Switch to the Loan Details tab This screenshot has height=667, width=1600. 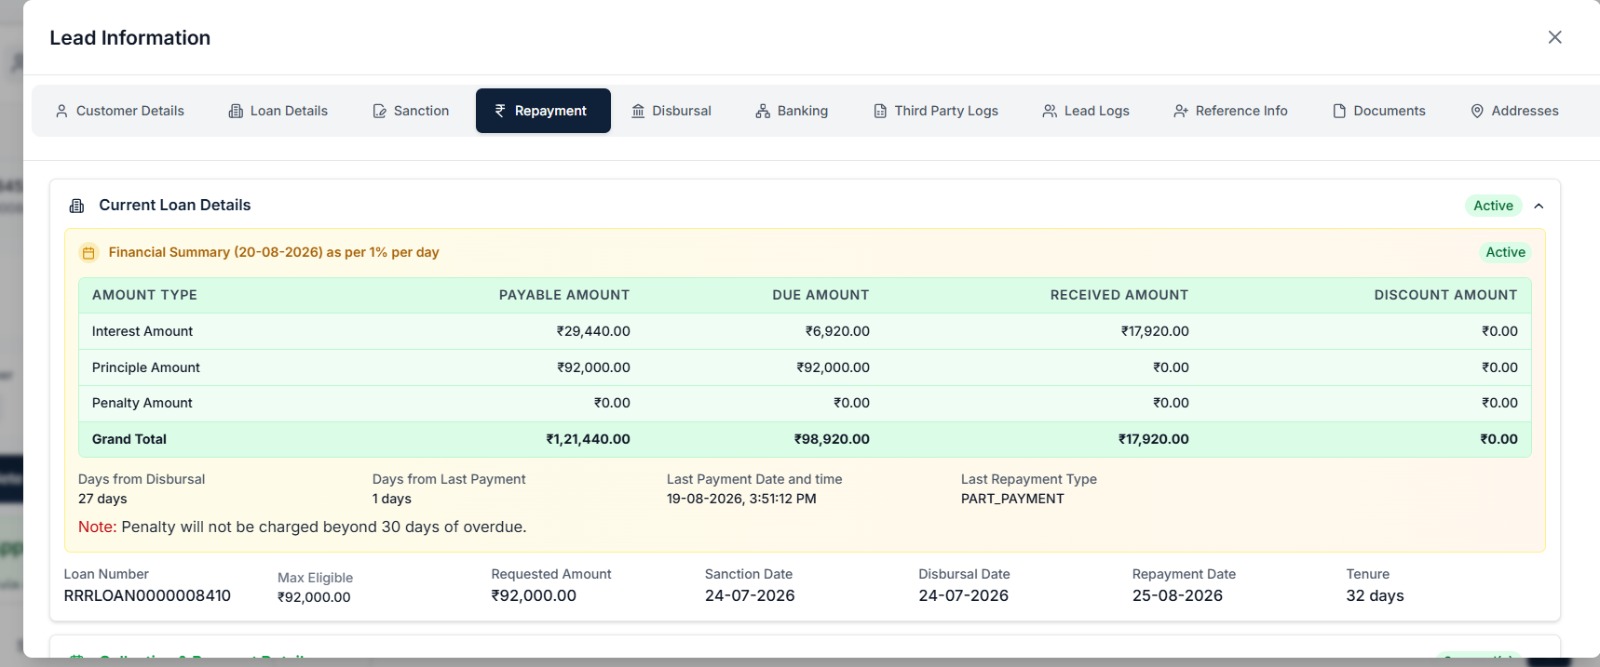[279, 111]
